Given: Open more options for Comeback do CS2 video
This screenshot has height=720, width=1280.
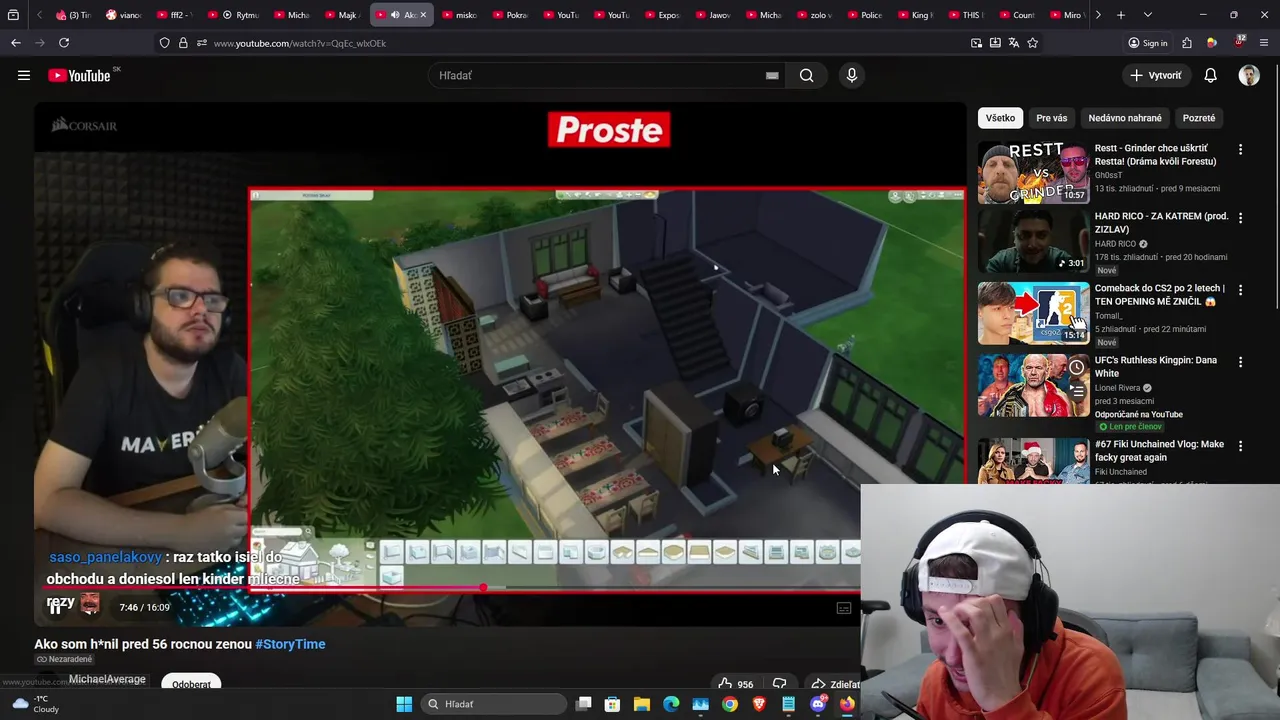Looking at the screenshot, I should point(1240,289).
